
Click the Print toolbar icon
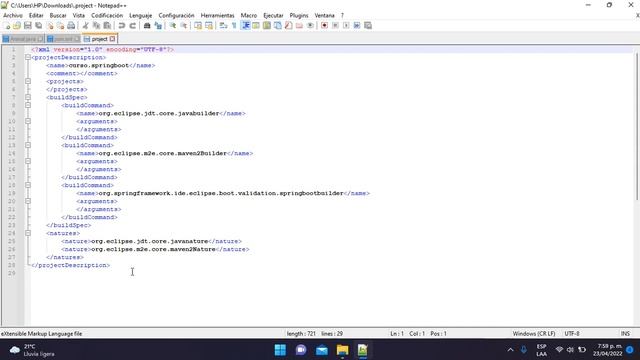tap(71, 26)
